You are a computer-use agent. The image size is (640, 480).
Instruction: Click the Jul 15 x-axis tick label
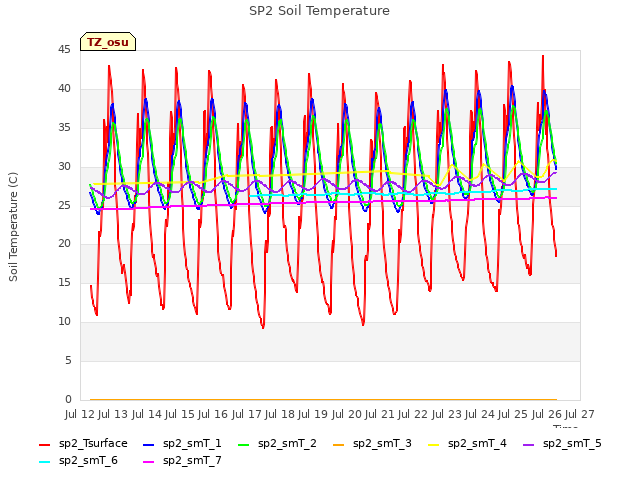180,414
